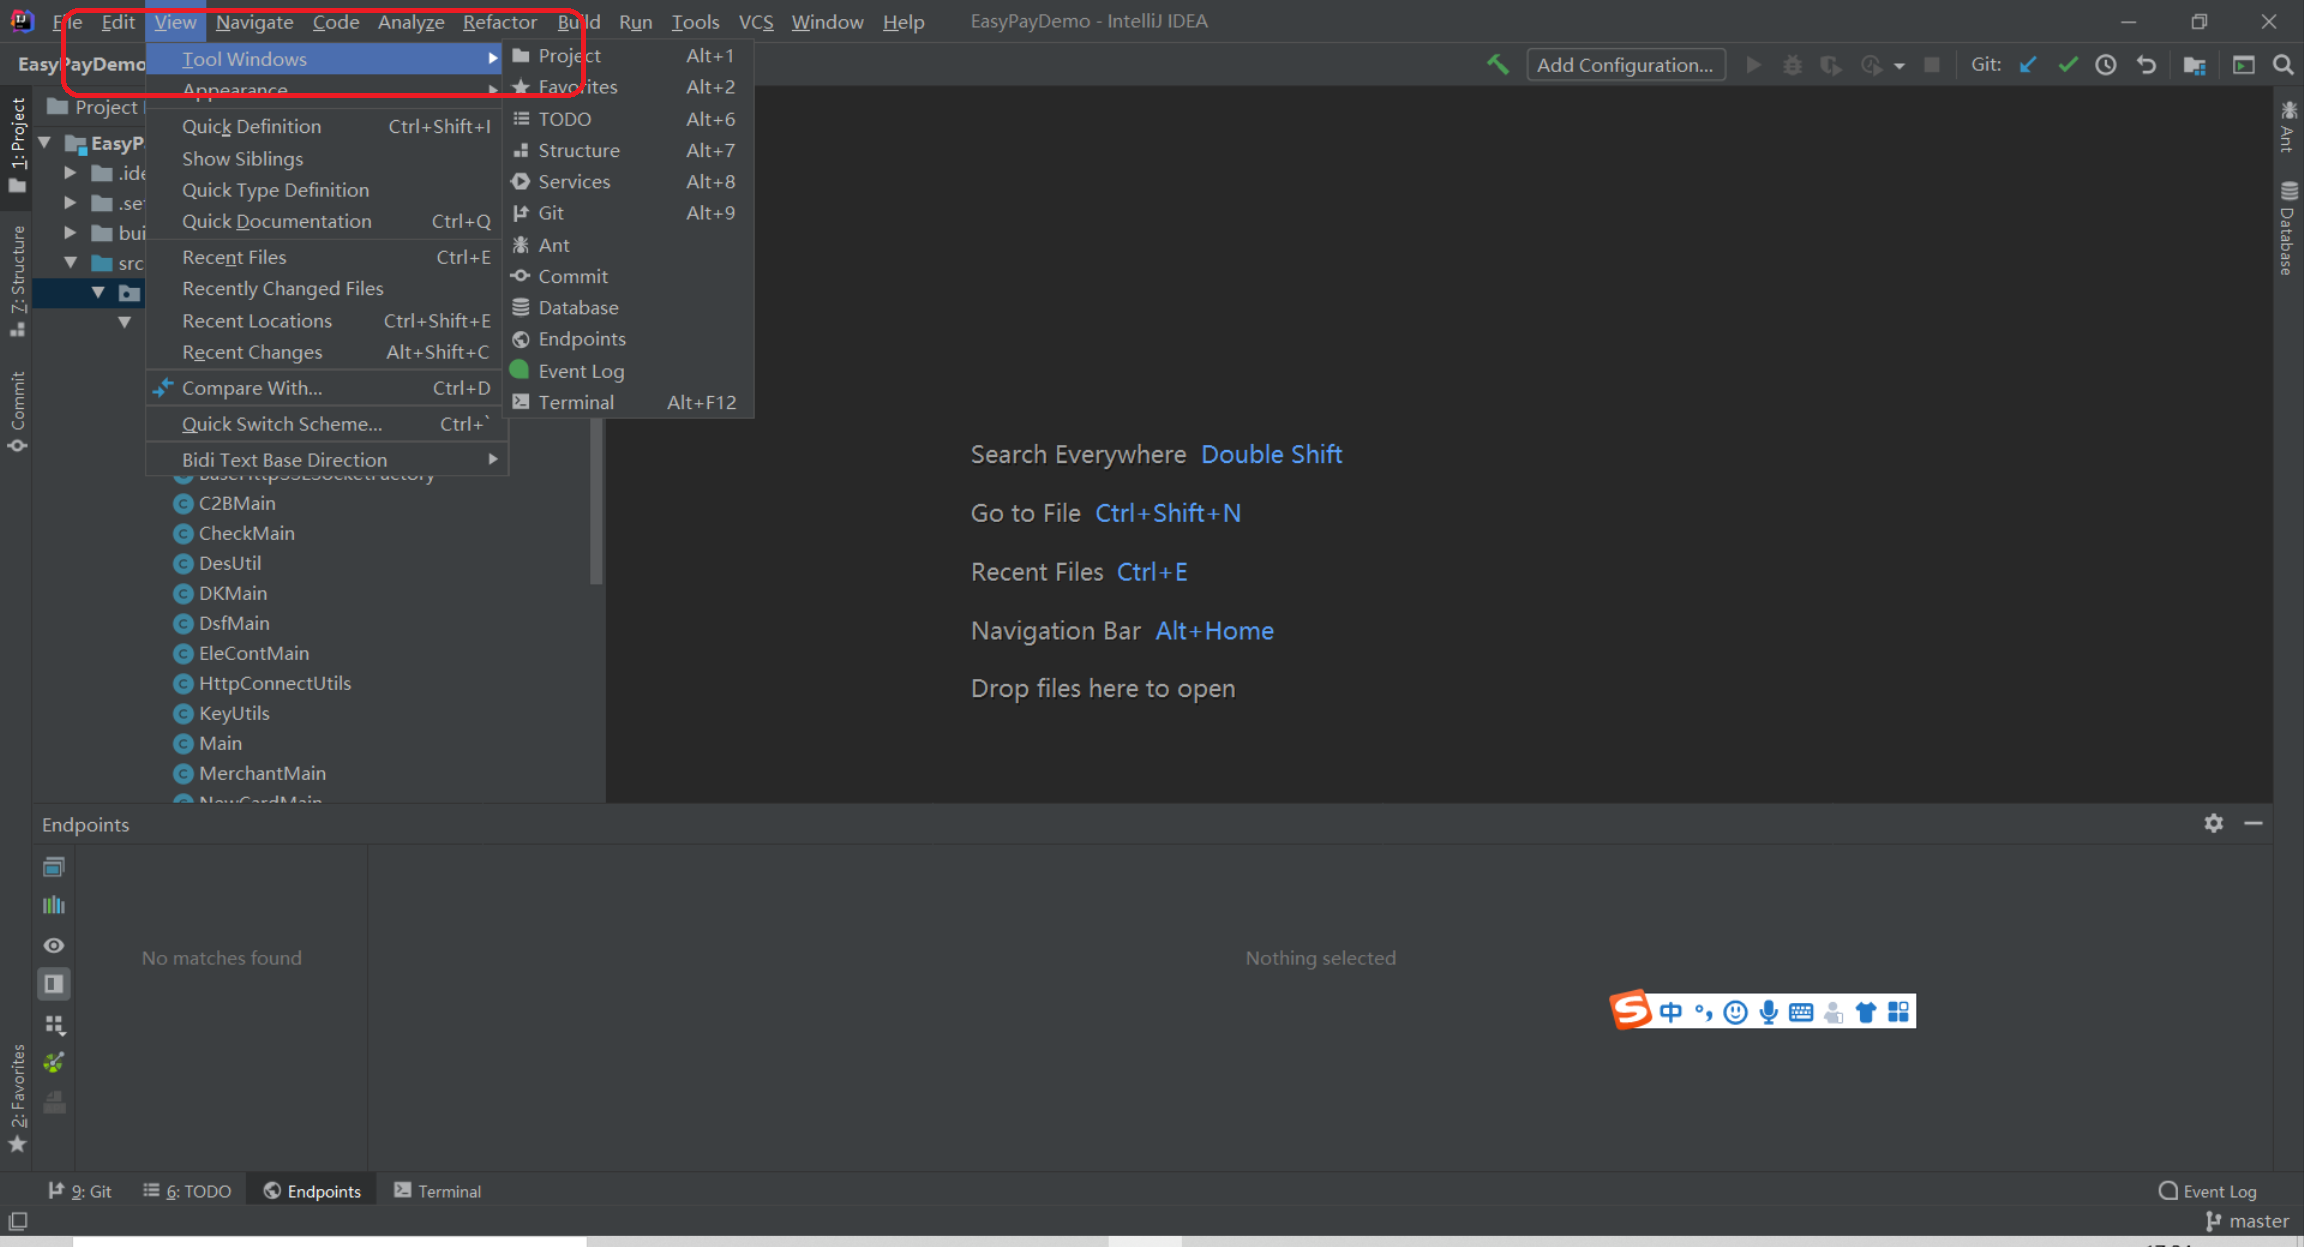Screen dimensions: 2304x1247
Task: Click the Git update project arrow icon
Action: click(x=2028, y=65)
